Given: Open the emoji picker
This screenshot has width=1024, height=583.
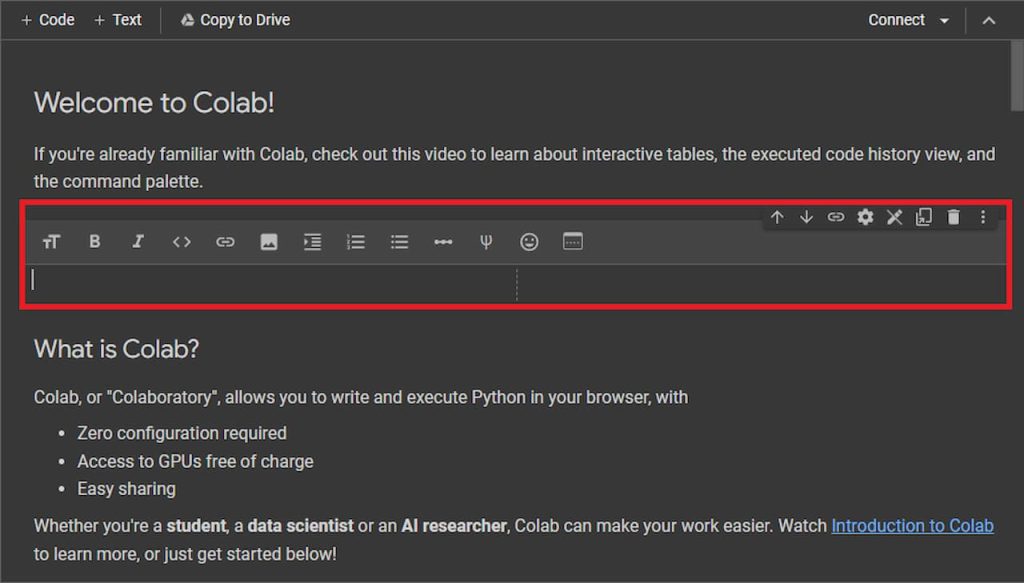Looking at the screenshot, I should pos(530,242).
